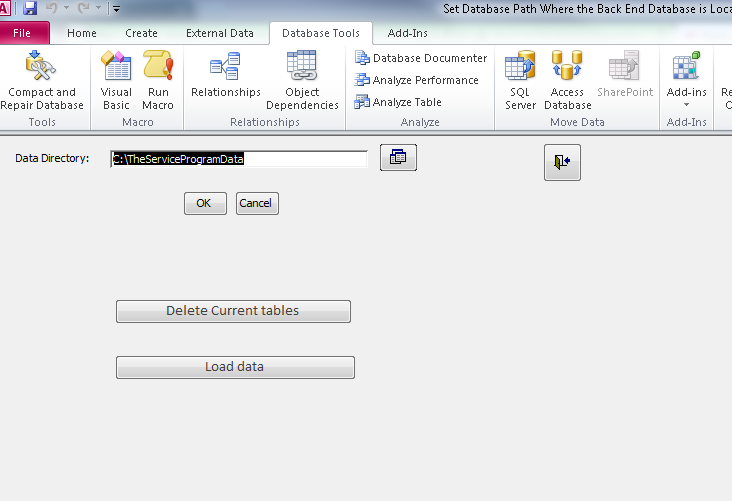
Task: Click the Run Macro icon
Action: pos(158,65)
